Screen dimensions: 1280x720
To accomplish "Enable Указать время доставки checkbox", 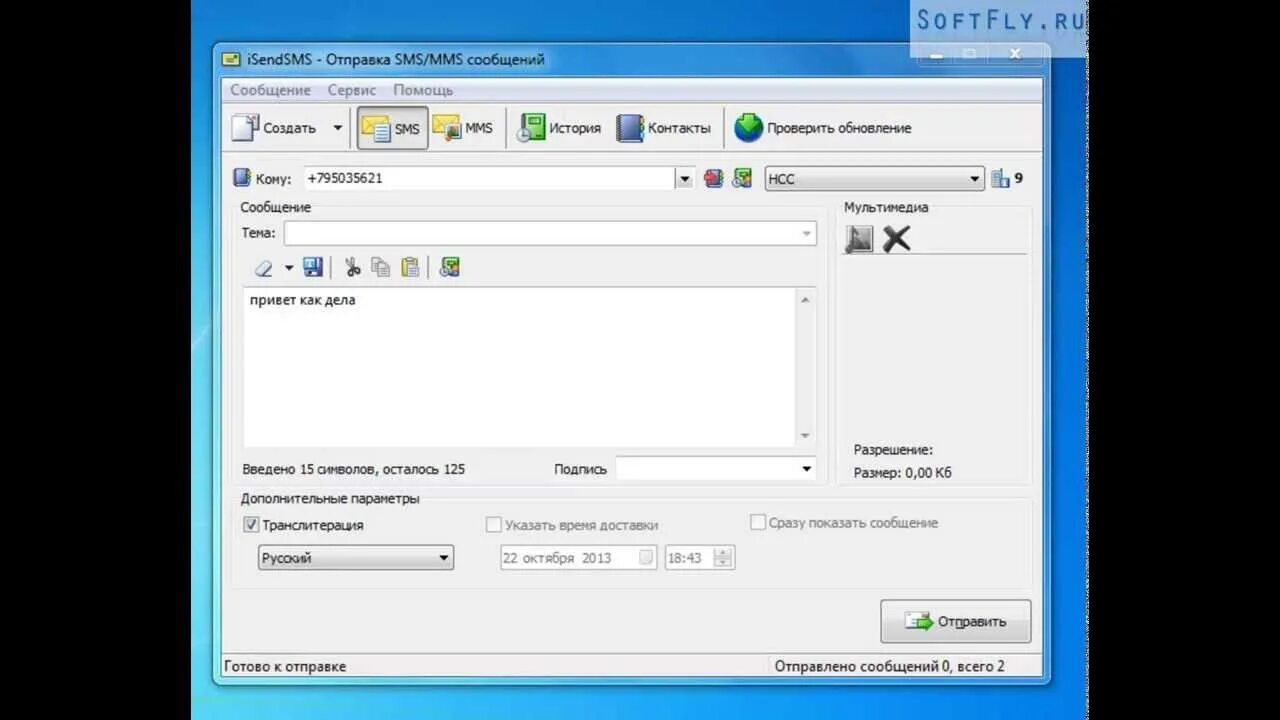I will 493,524.
